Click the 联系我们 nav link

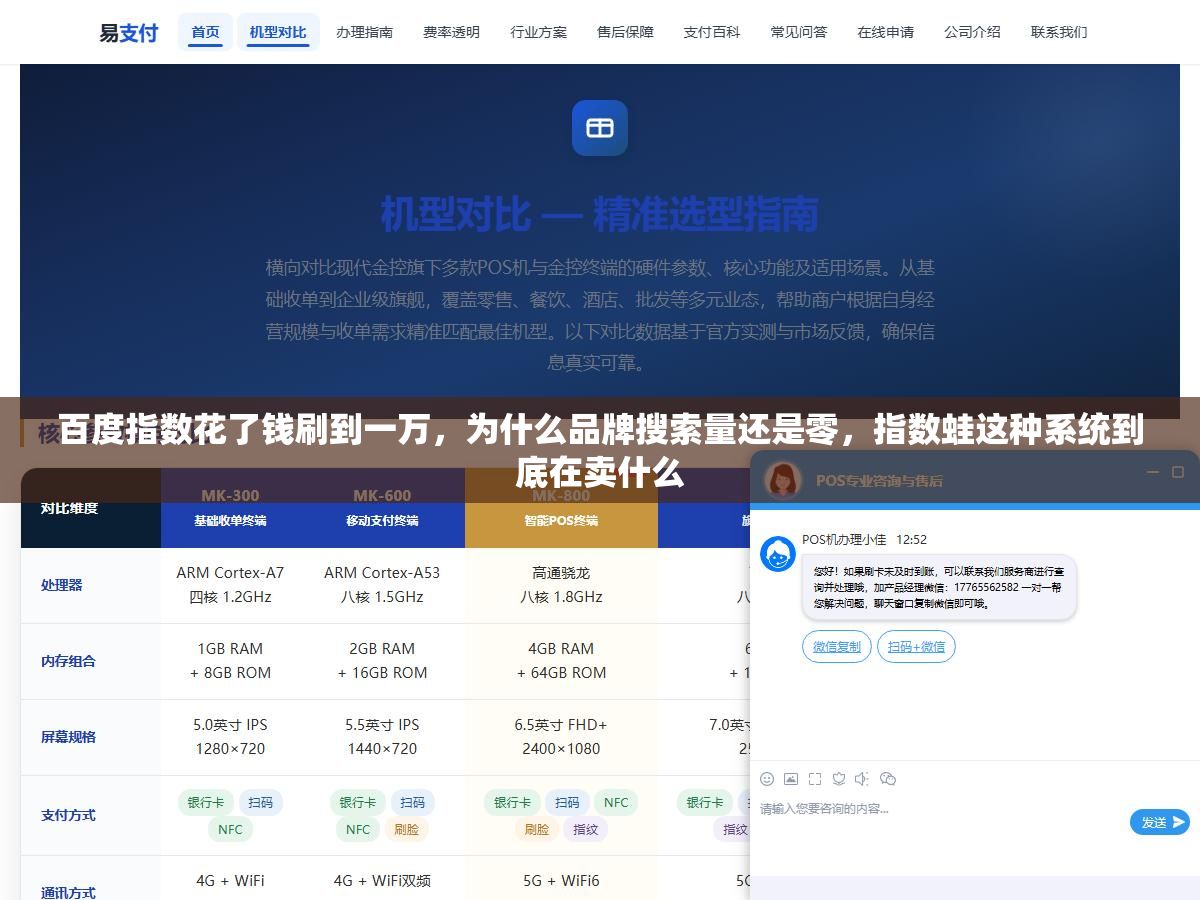(1059, 32)
